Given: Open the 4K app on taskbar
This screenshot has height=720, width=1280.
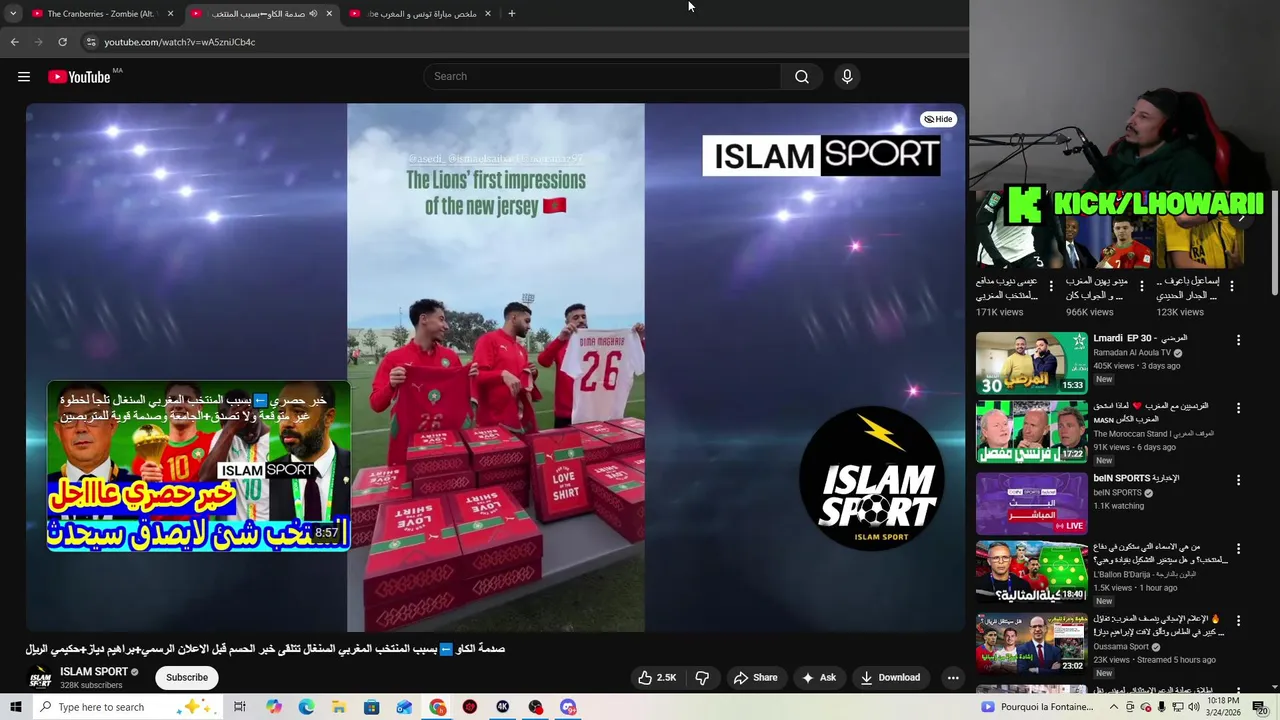Looking at the screenshot, I should [x=503, y=707].
